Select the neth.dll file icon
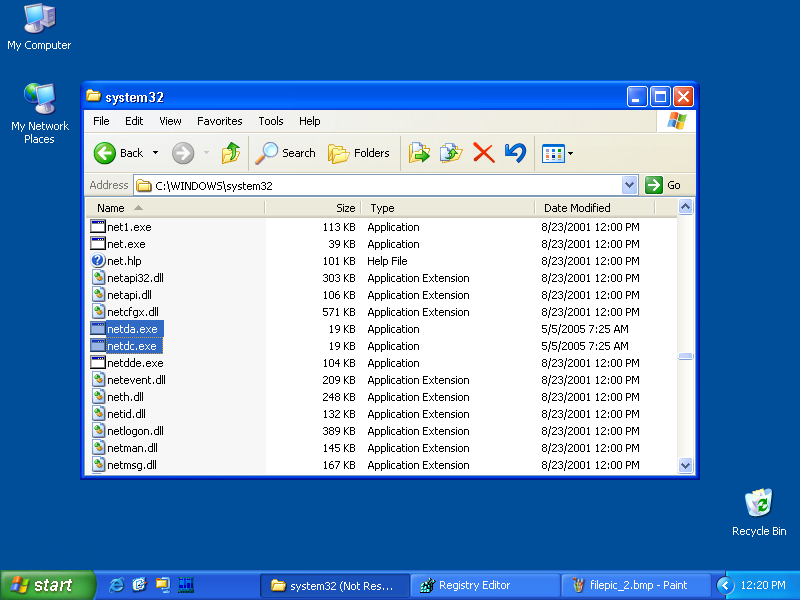This screenshot has width=800, height=600. [98, 396]
